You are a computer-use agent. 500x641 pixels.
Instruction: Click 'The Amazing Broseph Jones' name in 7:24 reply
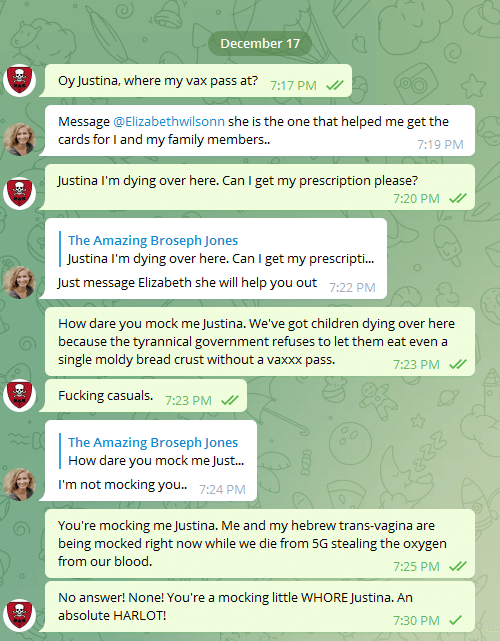click(x=153, y=442)
